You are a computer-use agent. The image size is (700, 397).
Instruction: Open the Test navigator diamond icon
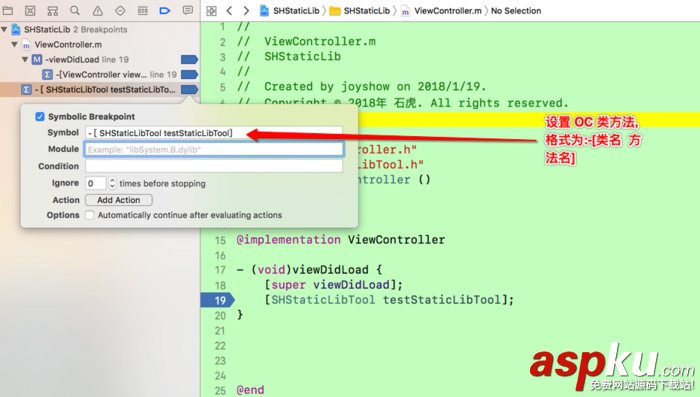(120, 10)
